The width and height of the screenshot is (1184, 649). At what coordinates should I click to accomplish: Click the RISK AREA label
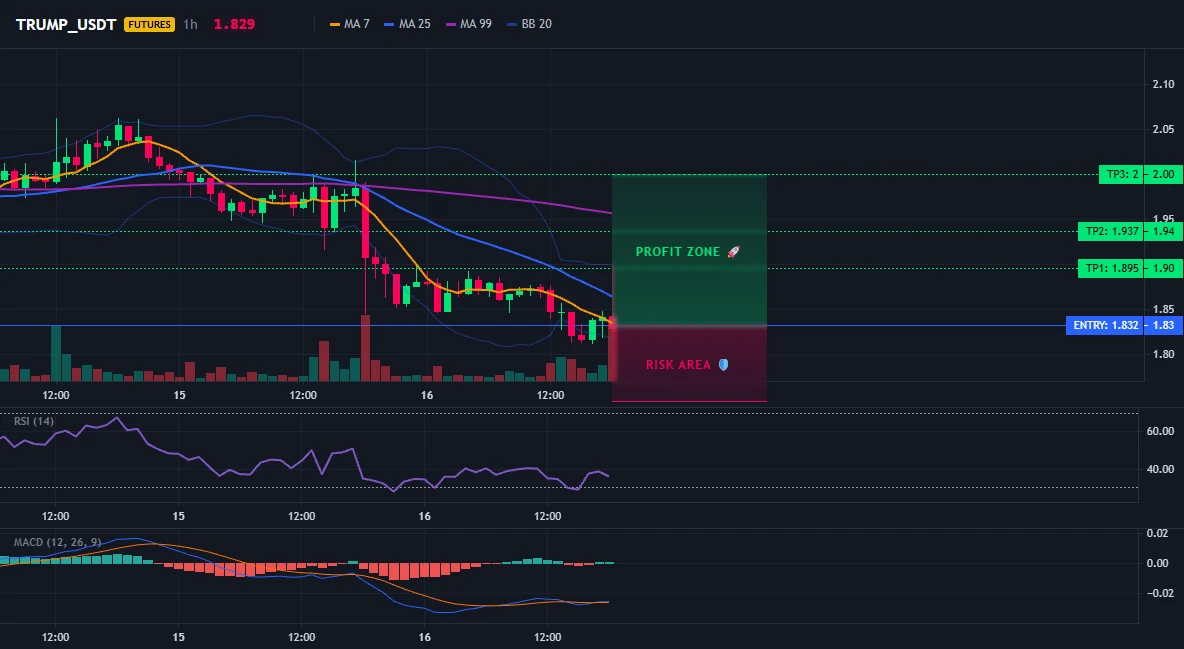click(678, 365)
